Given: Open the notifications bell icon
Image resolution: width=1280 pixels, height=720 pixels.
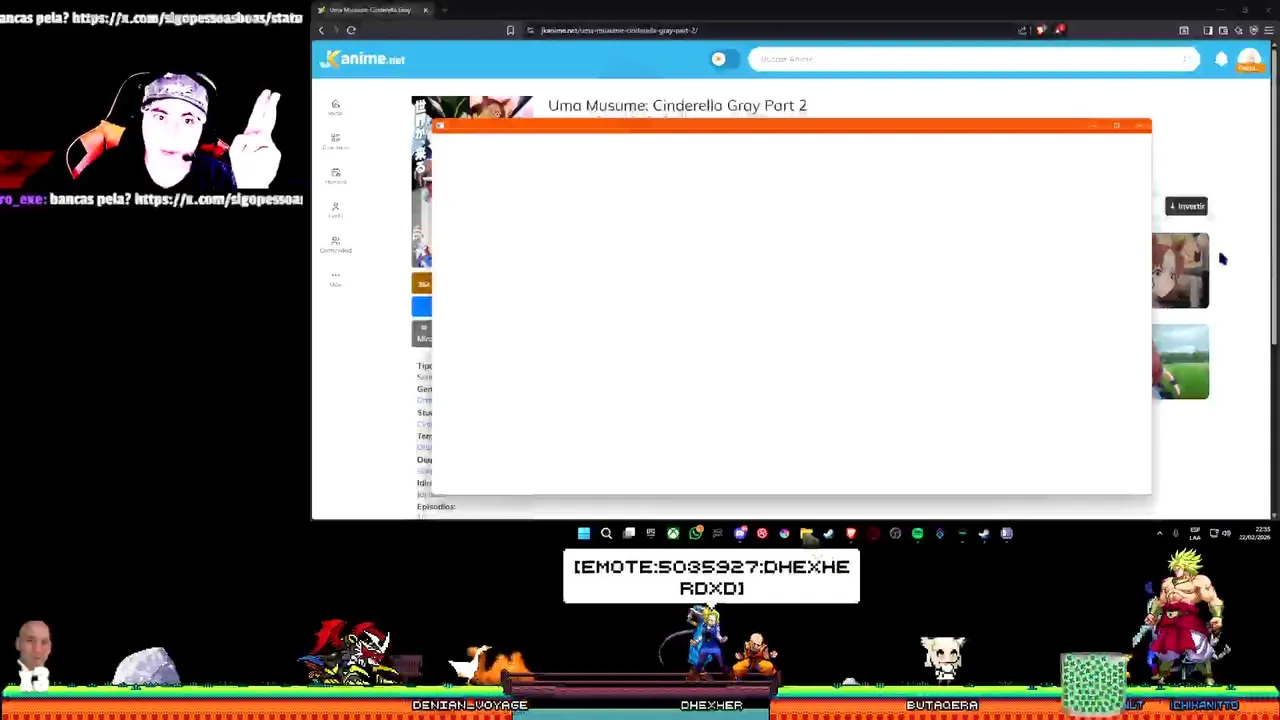Looking at the screenshot, I should [x=1221, y=59].
